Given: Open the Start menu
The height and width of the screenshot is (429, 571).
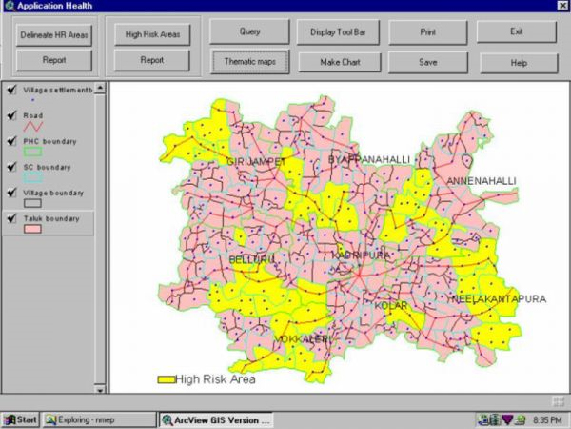Looking at the screenshot, I should tap(20, 420).
